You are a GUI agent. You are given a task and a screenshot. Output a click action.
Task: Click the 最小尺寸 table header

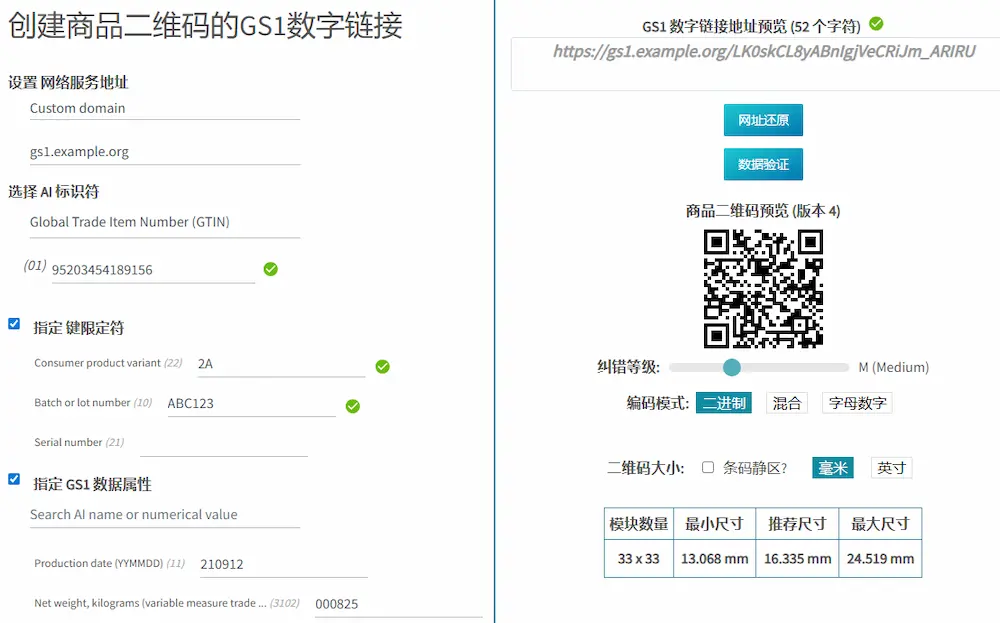pyautogui.click(x=714, y=524)
